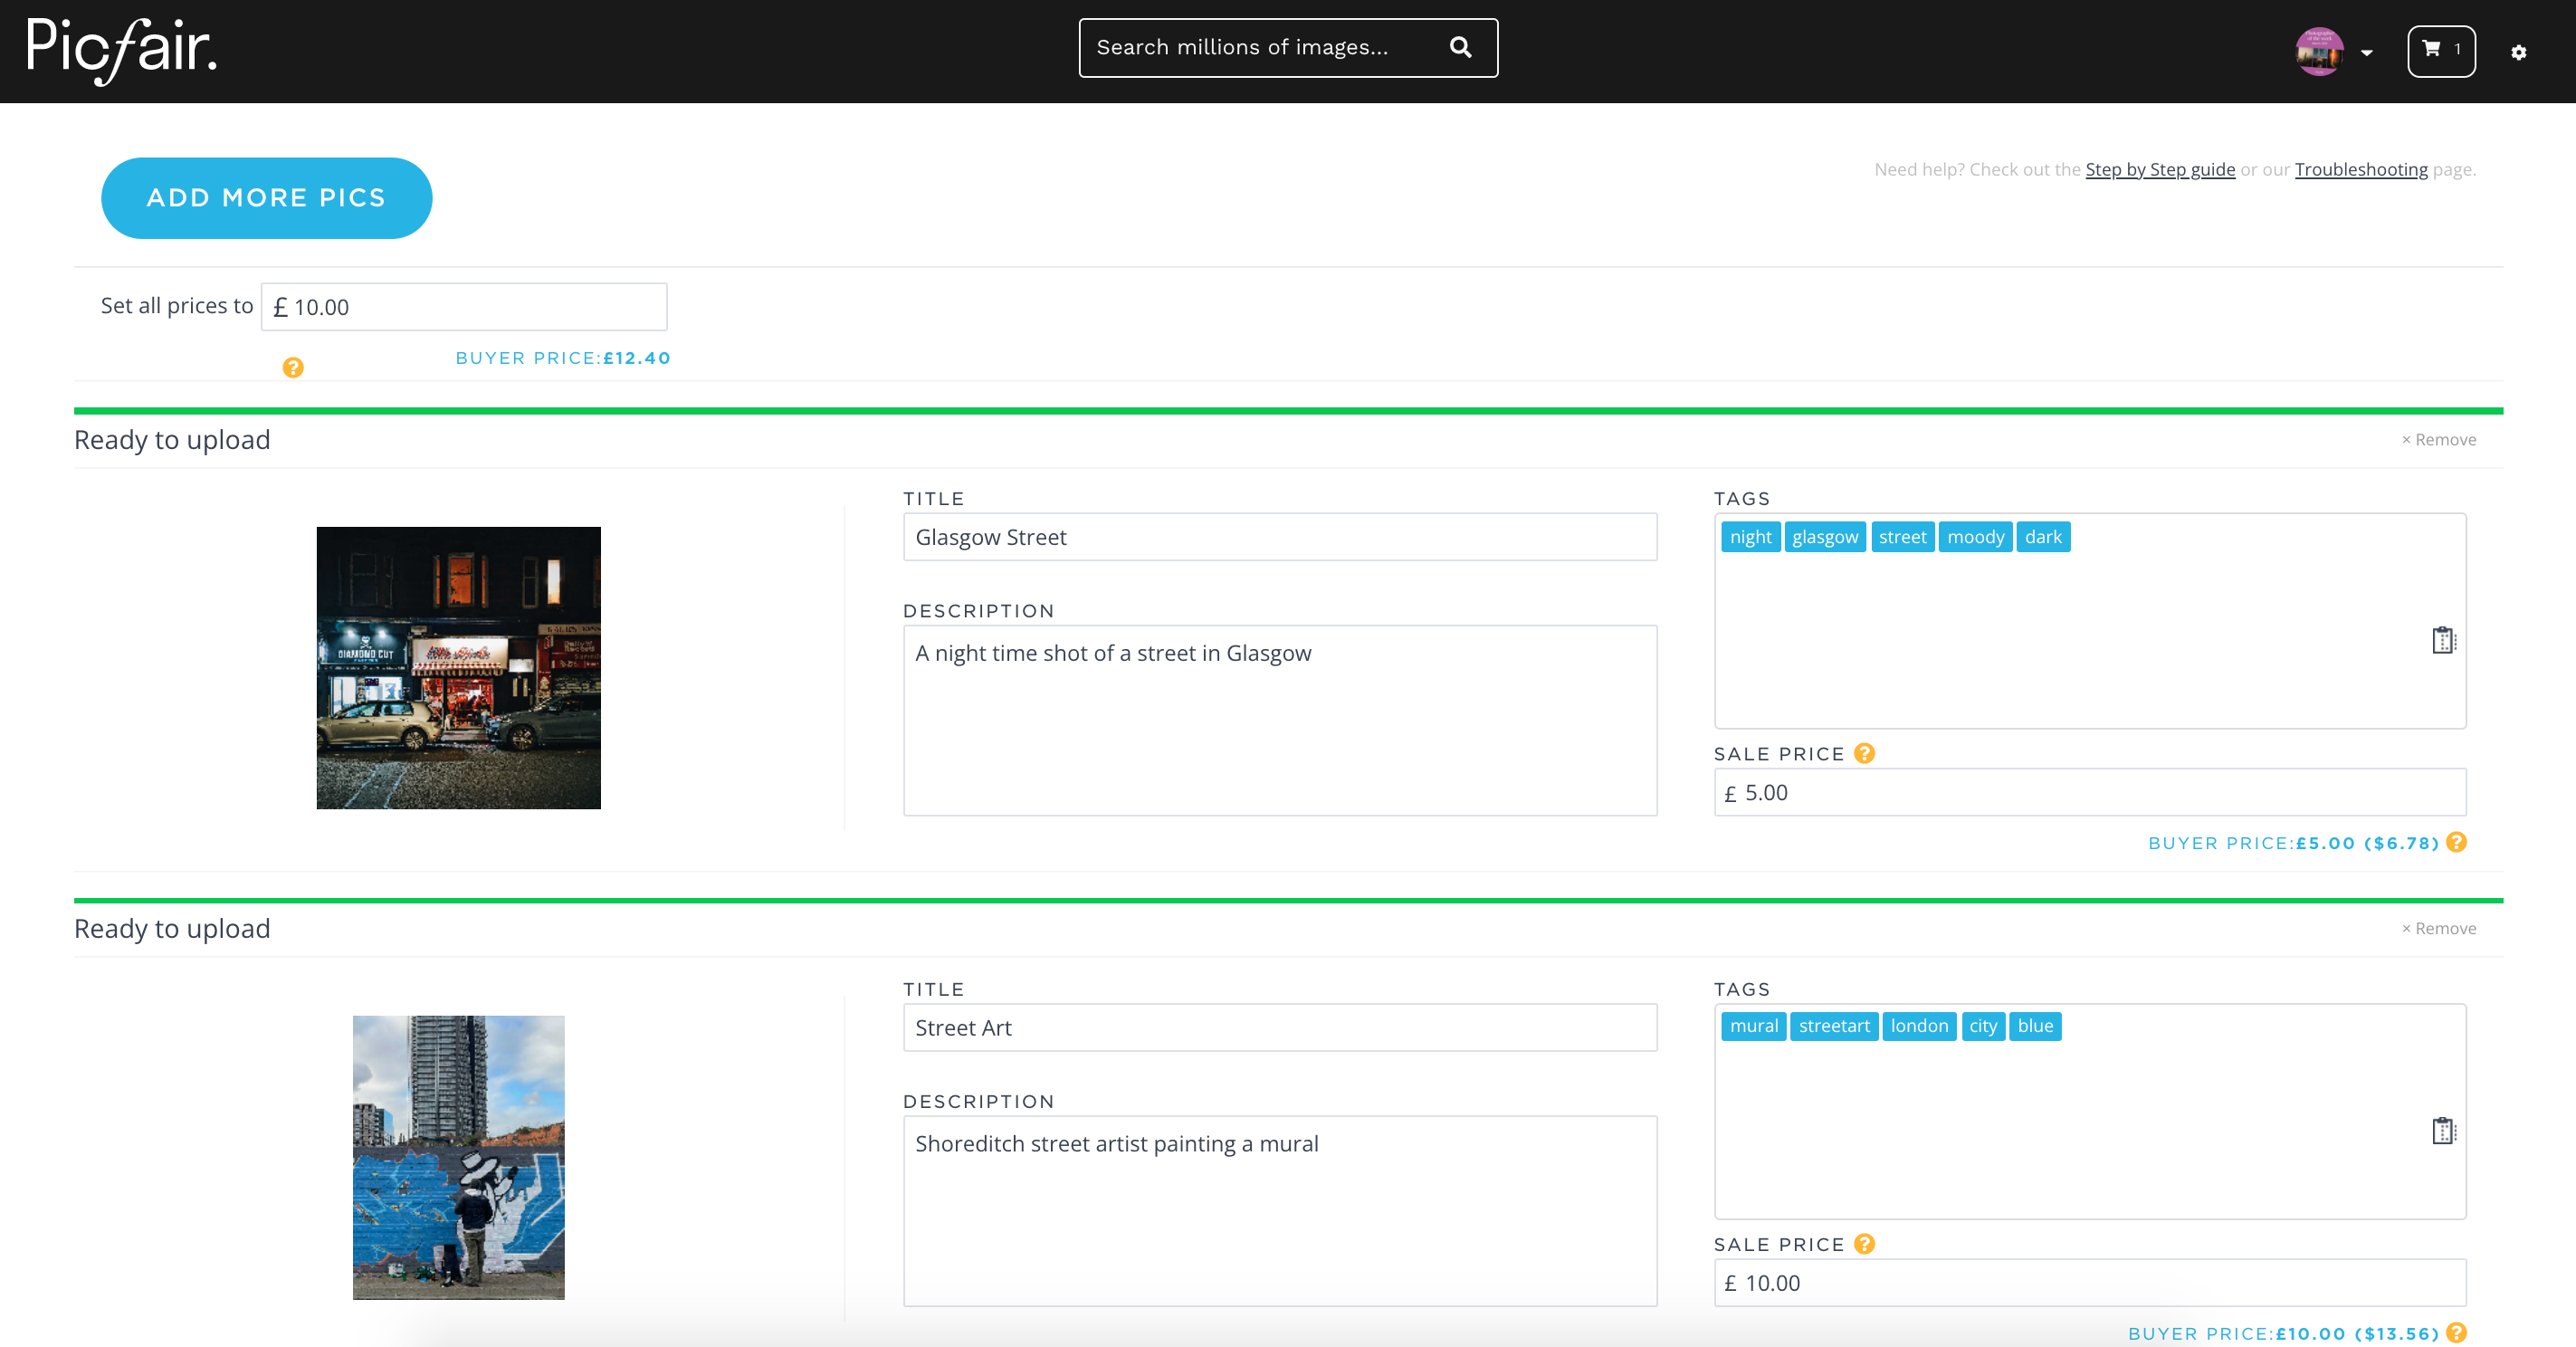Click the street art mural thumbnail
Viewport: 2576px width, 1347px height.
click(458, 1158)
